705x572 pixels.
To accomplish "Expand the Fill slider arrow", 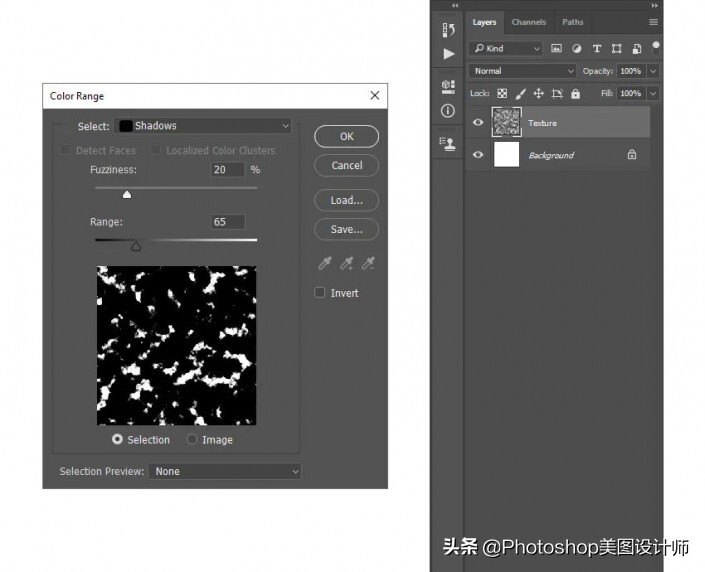I will [x=653, y=94].
